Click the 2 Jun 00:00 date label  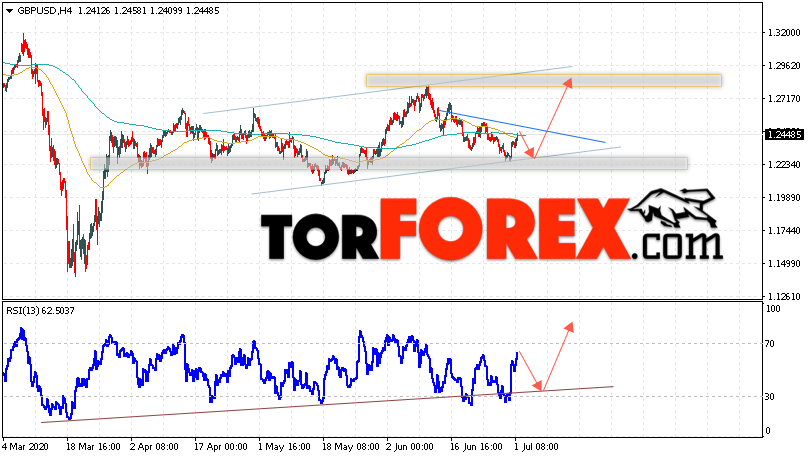[x=410, y=447]
